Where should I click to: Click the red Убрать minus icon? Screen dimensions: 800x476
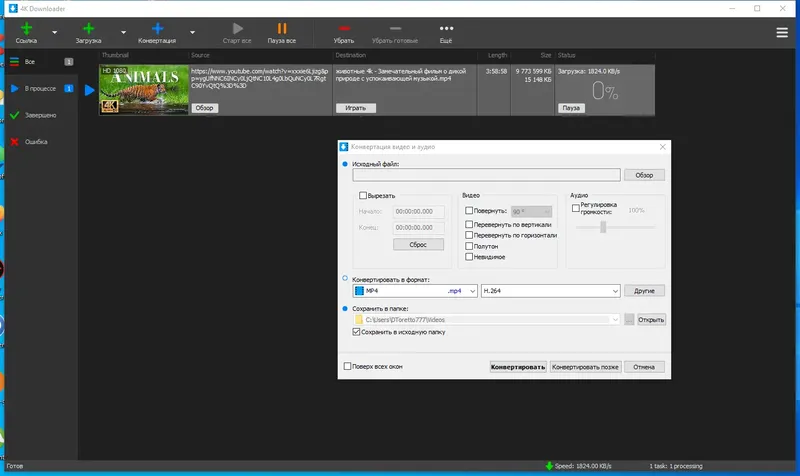[344, 29]
